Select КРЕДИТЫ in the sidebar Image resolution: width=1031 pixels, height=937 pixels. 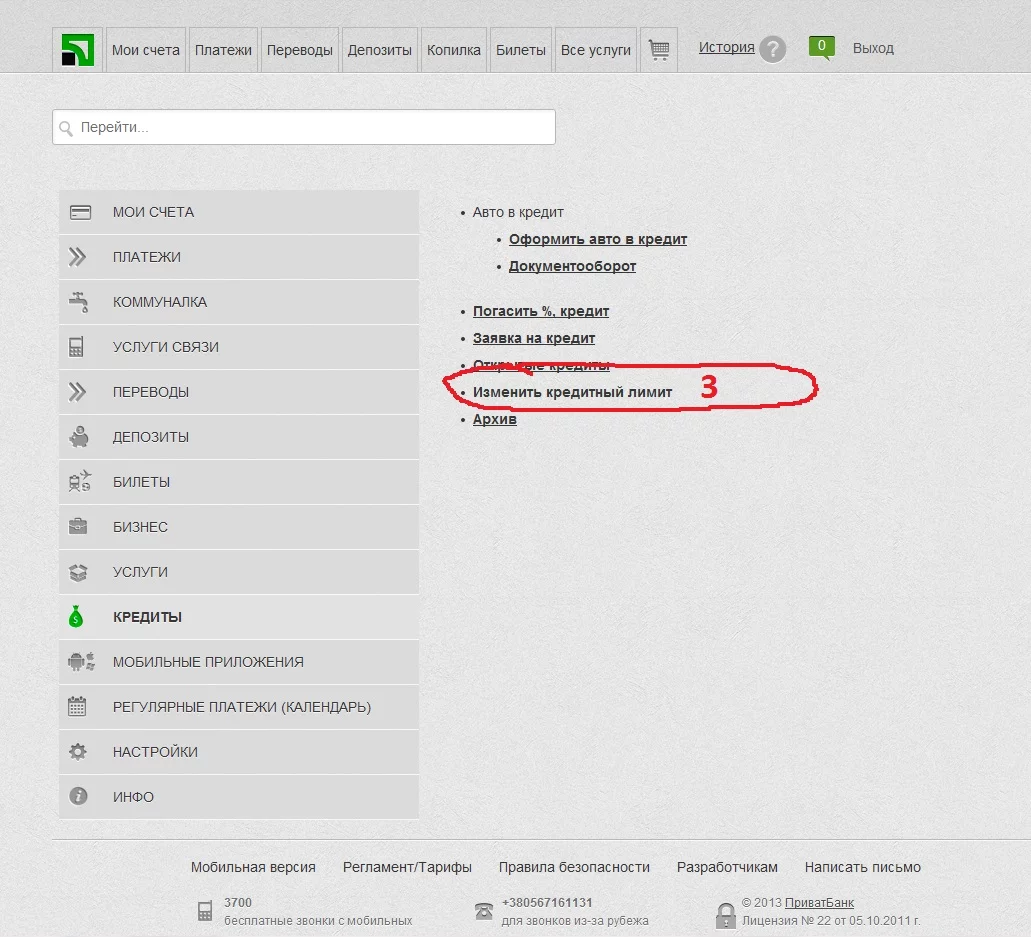click(239, 617)
